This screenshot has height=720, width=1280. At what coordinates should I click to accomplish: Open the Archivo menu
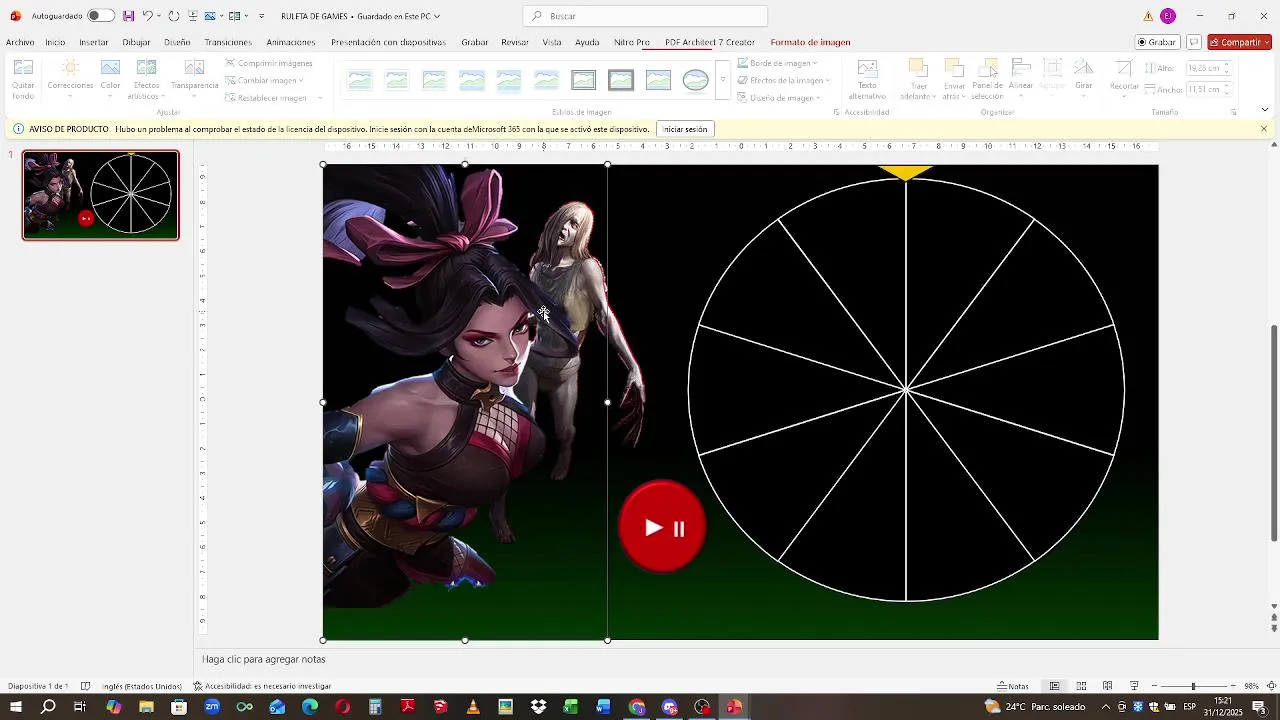[20, 42]
